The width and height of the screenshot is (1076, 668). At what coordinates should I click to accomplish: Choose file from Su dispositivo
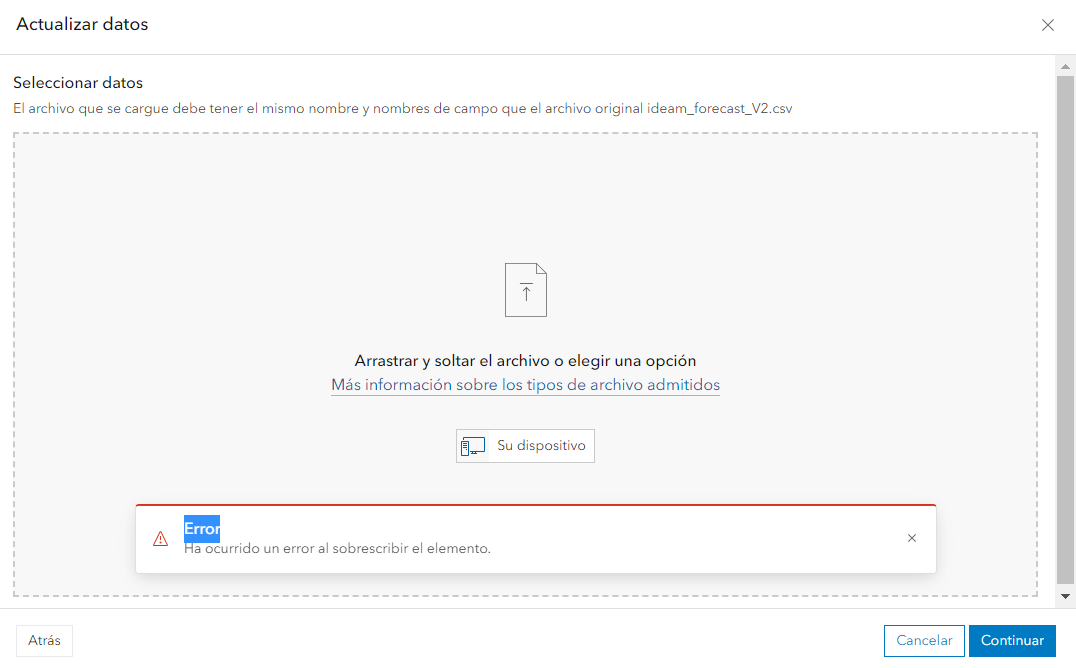[x=525, y=446]
